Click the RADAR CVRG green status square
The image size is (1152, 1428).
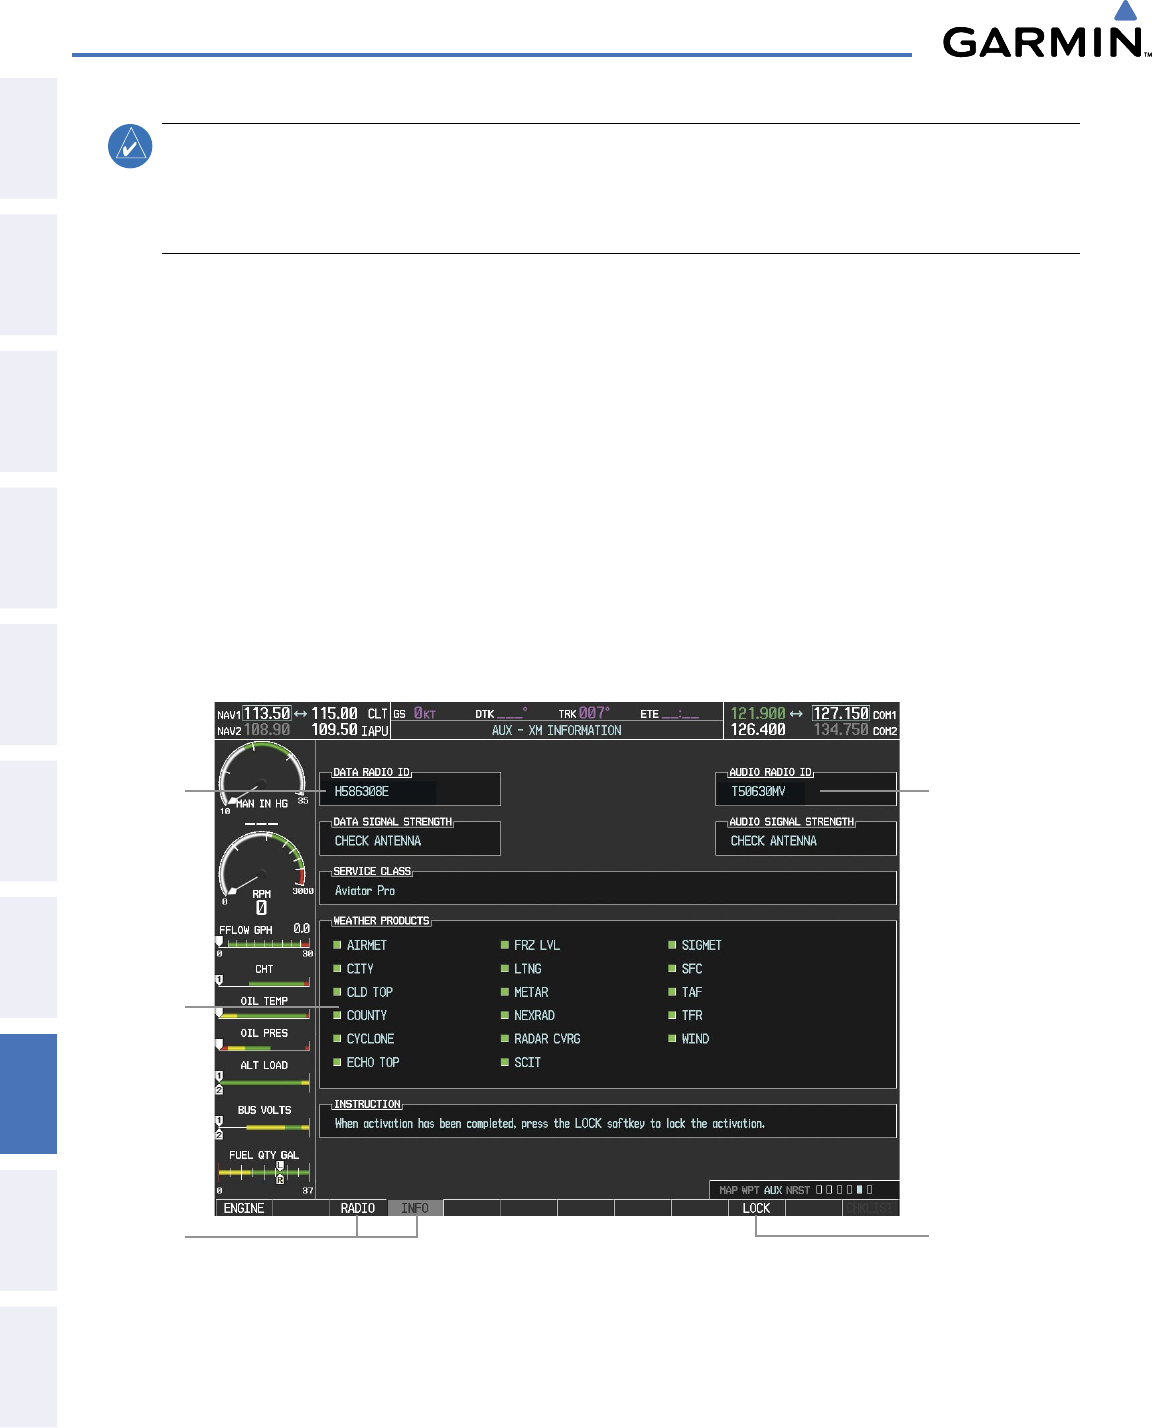pos(505,1039)
